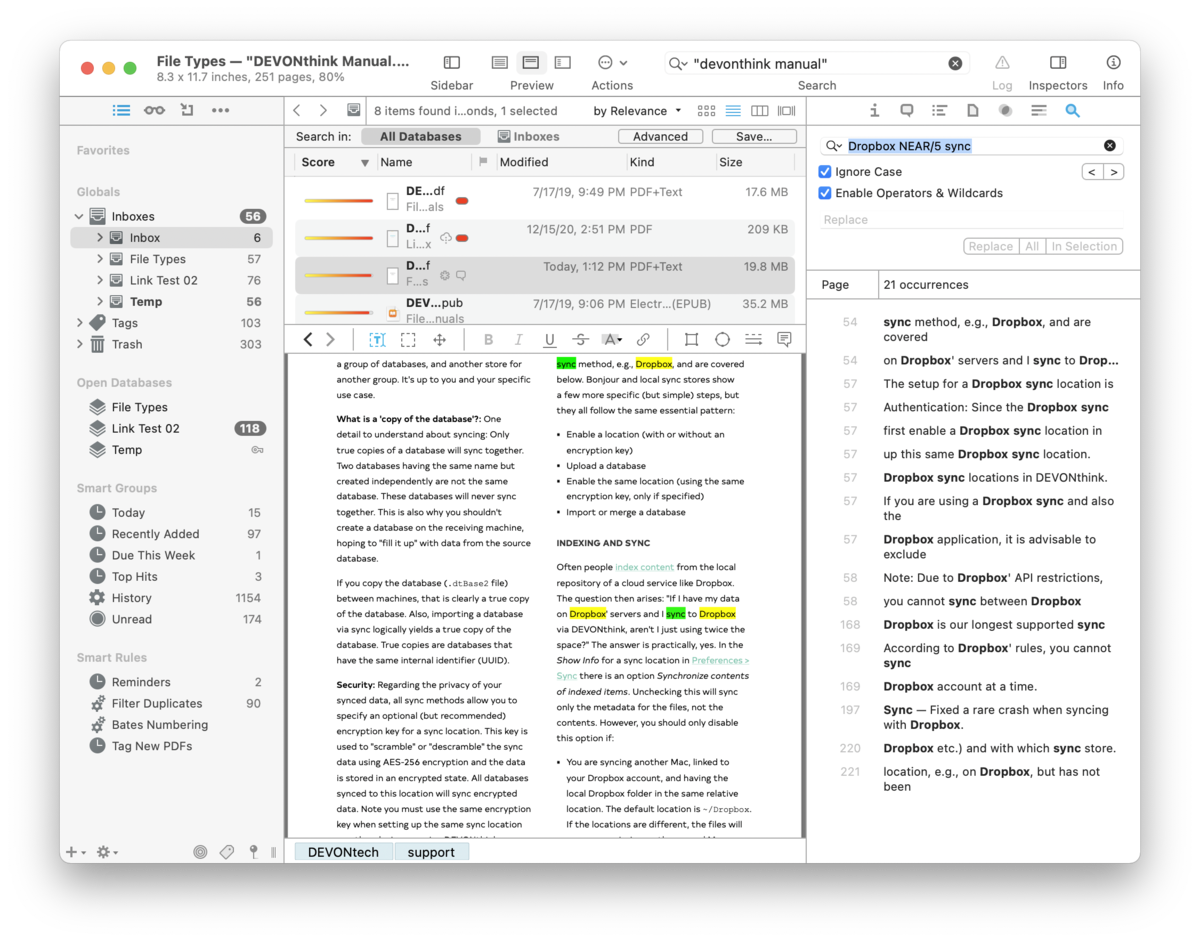Add an oval annotation

[x=722, y=340]
